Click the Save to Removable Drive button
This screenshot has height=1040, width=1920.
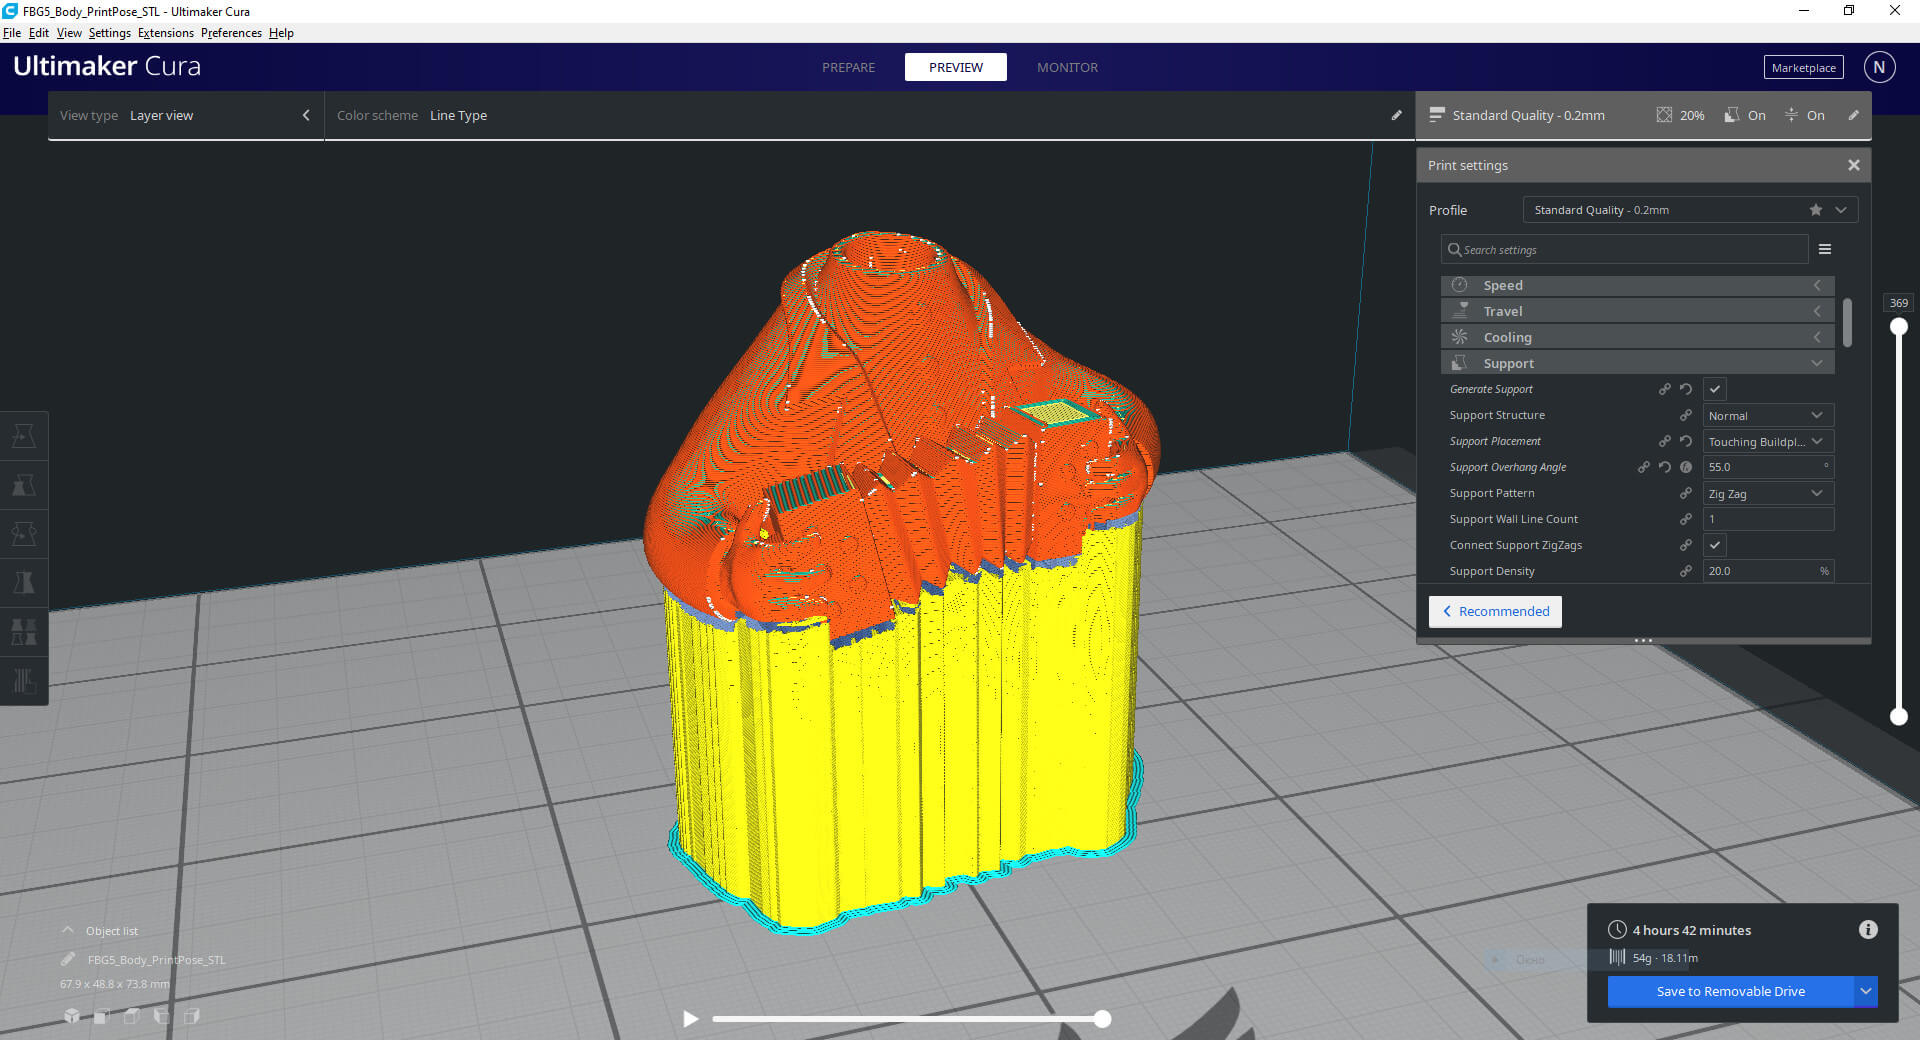tap(1730, 991)
